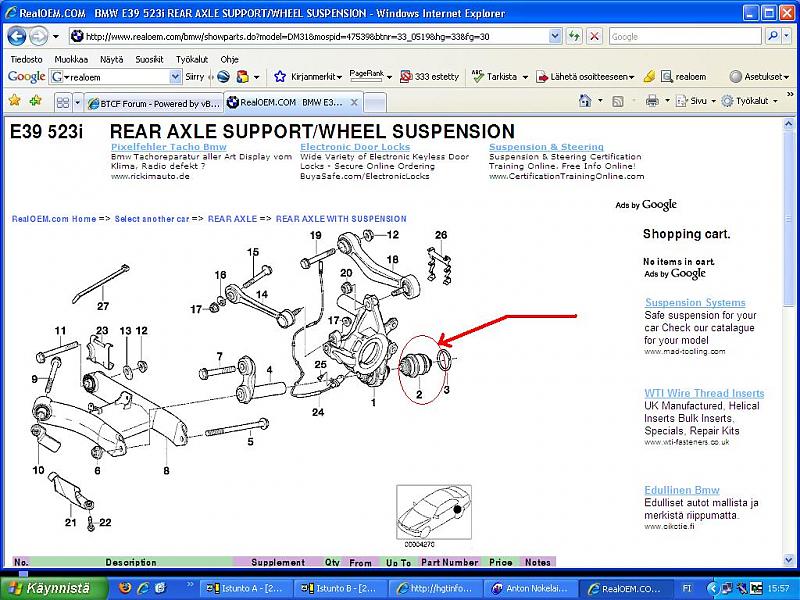Click the Stop loading red X icon
Image resolution: width=800 pixels, height=600 pixels.
(594, 36)
